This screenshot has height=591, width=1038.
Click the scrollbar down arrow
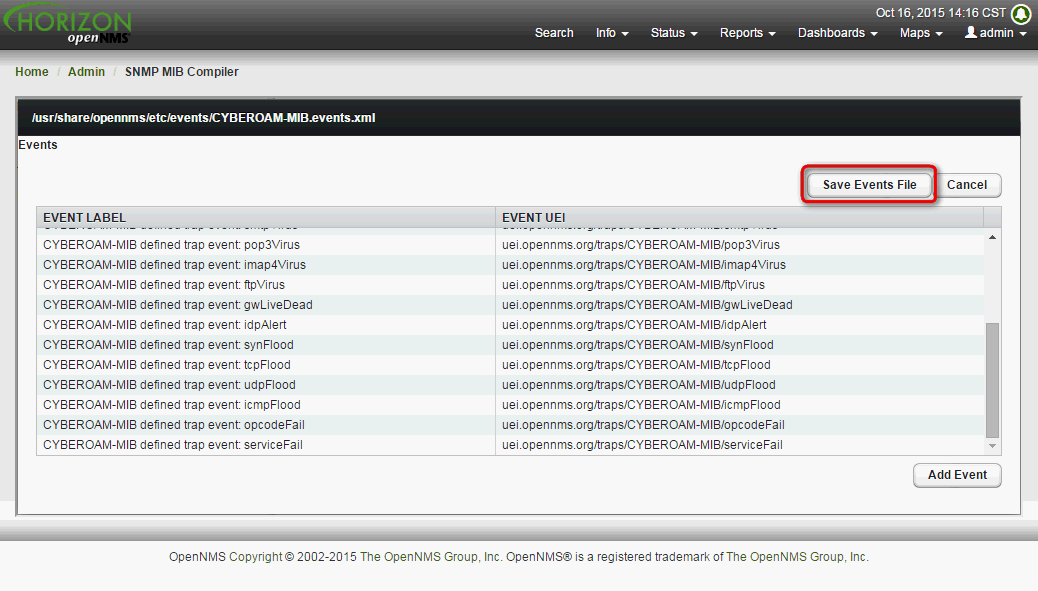point(992,446)
